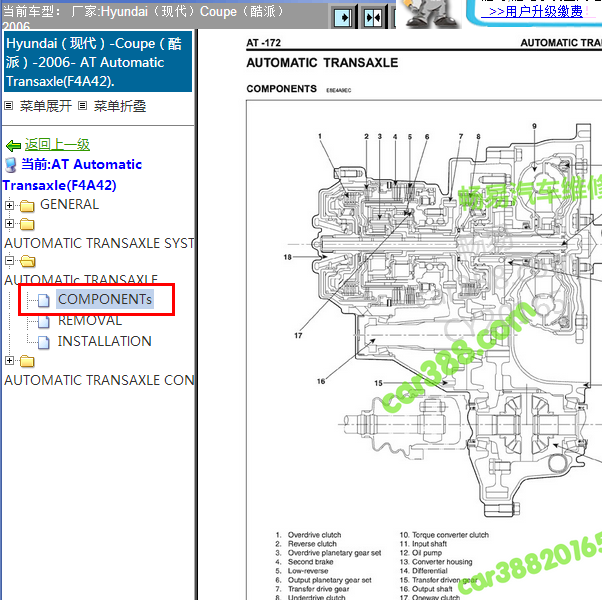The width and height of the screenshot is (602, 600).
Task: Open the INSTALLATION document
Action: pyautogui.click(x=104, y=341)
